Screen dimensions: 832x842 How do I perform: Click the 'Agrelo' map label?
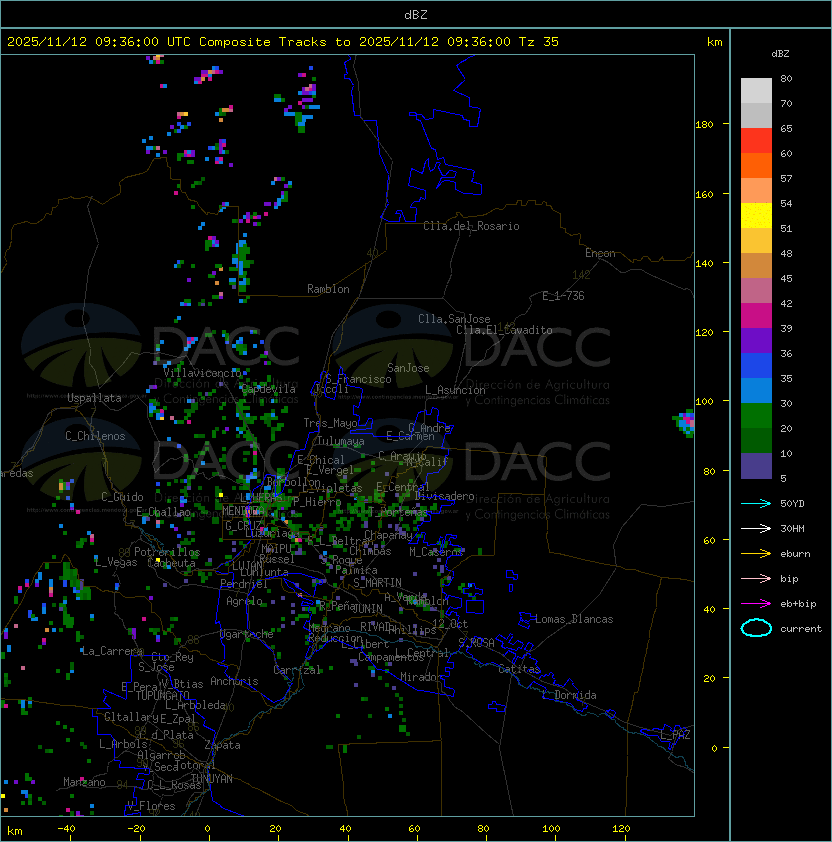pos(244,601)
